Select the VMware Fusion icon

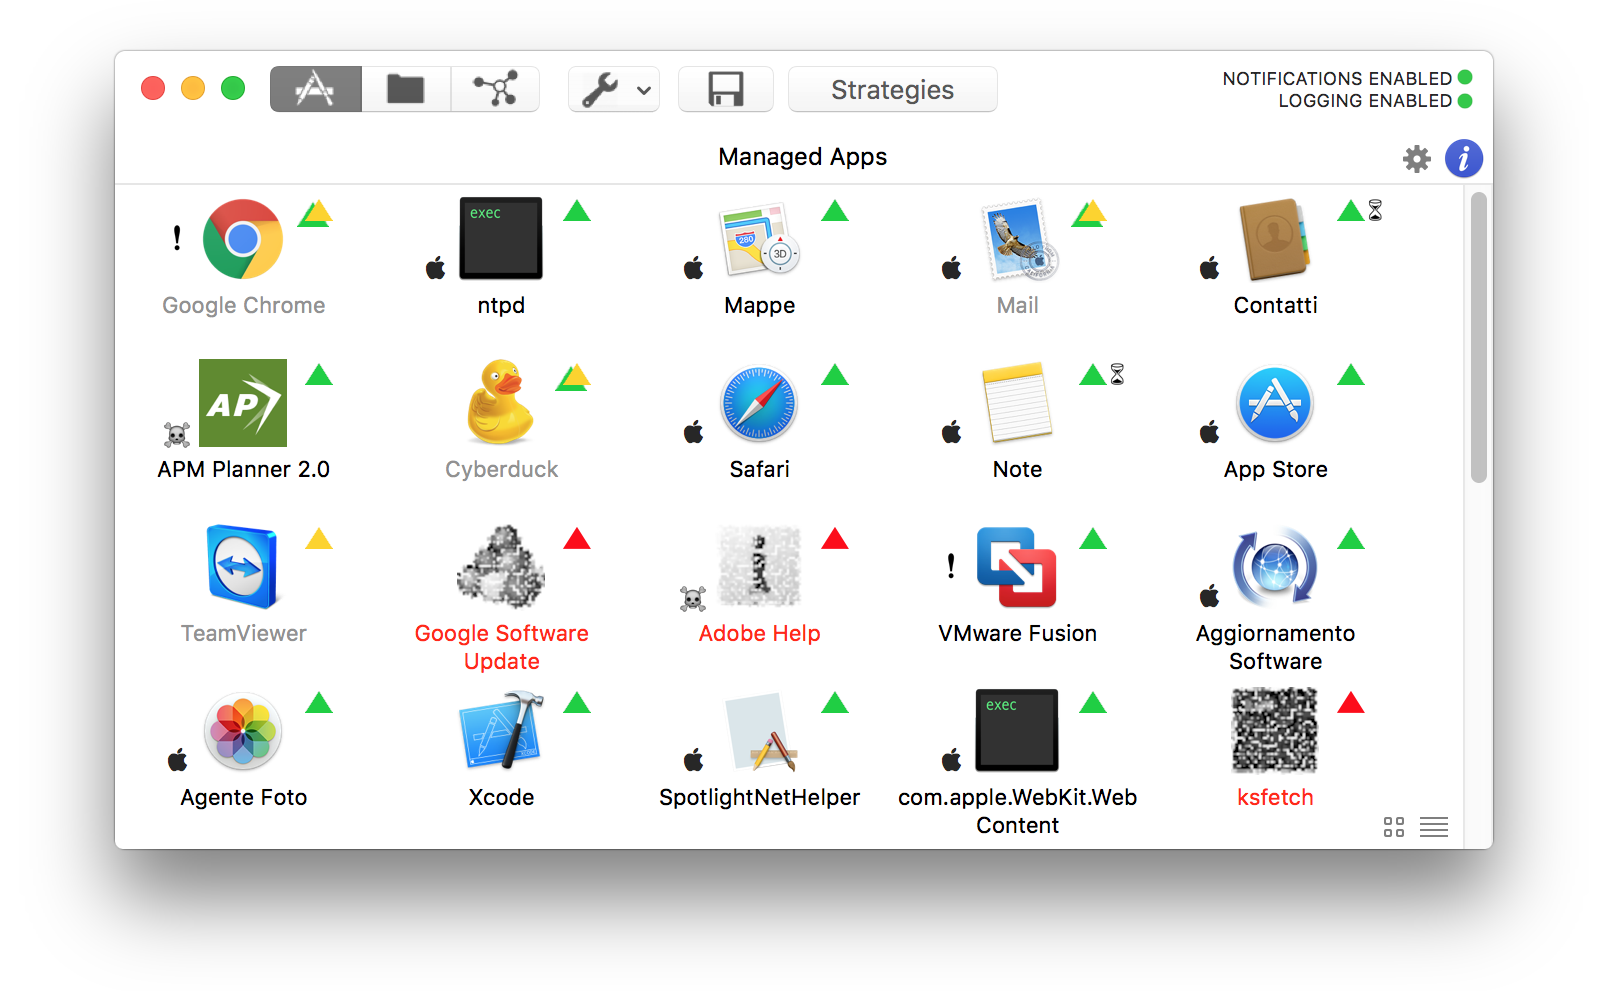(1017, 567)
